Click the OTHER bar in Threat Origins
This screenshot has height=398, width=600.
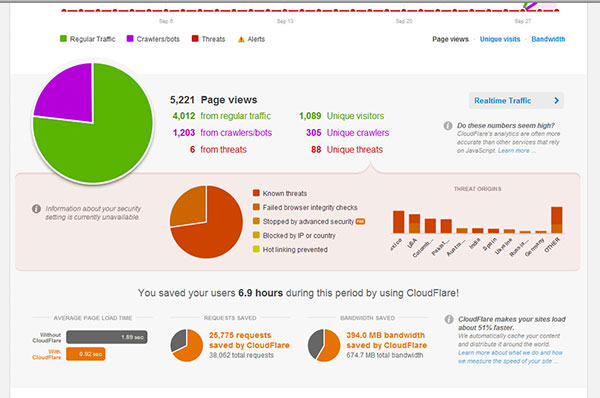(557, 220)
